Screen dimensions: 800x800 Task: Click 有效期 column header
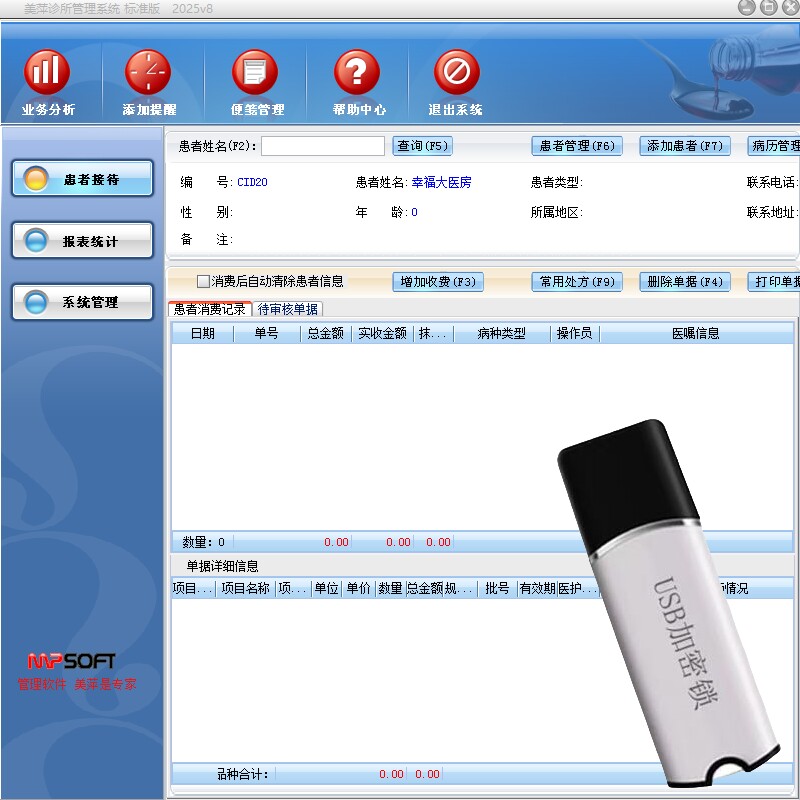(537, 588)
